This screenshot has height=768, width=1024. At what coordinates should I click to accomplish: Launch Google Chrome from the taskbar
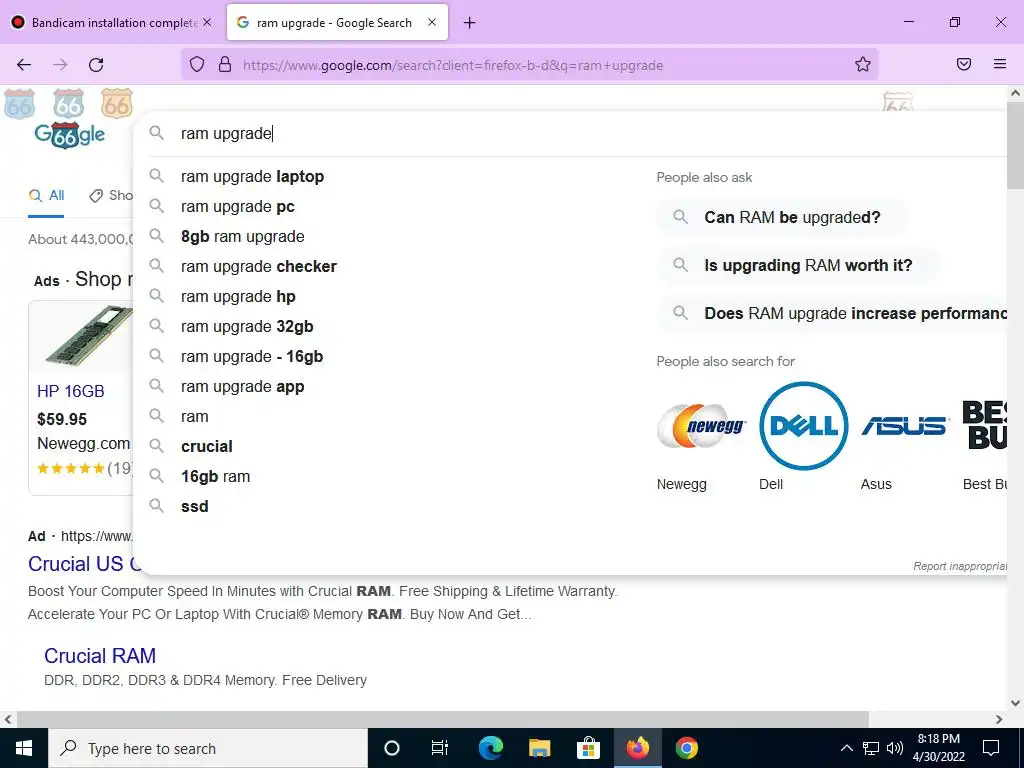686,748
